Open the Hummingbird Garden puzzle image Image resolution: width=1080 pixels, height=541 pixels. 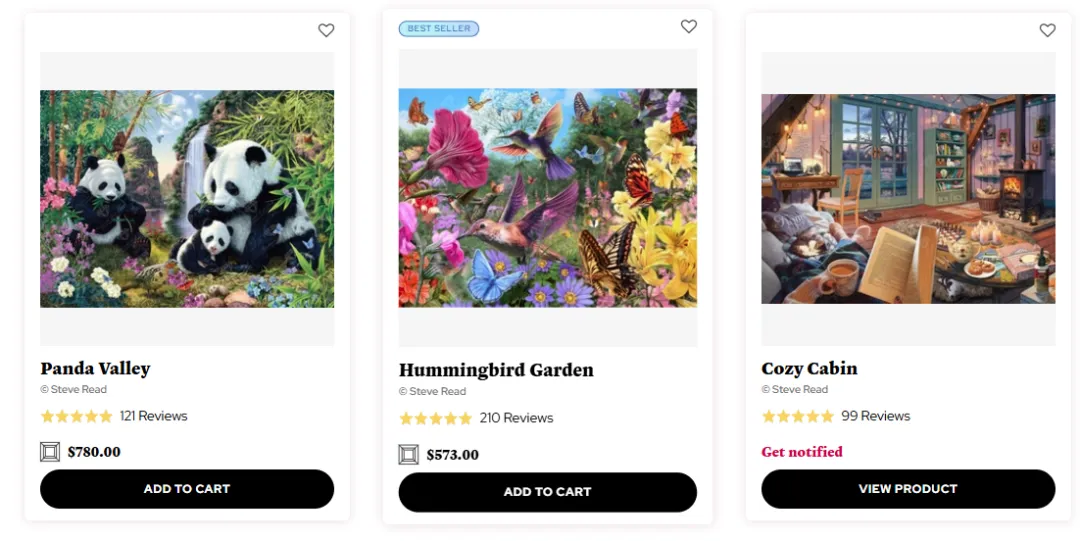point(547,198)
